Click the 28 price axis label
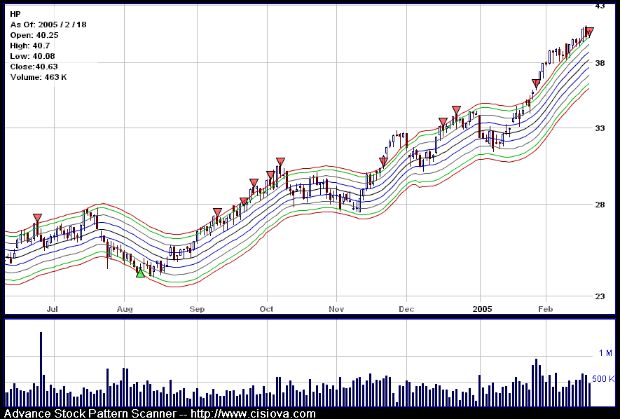Viewport: 620px width, 419px height. pos(600,205)
